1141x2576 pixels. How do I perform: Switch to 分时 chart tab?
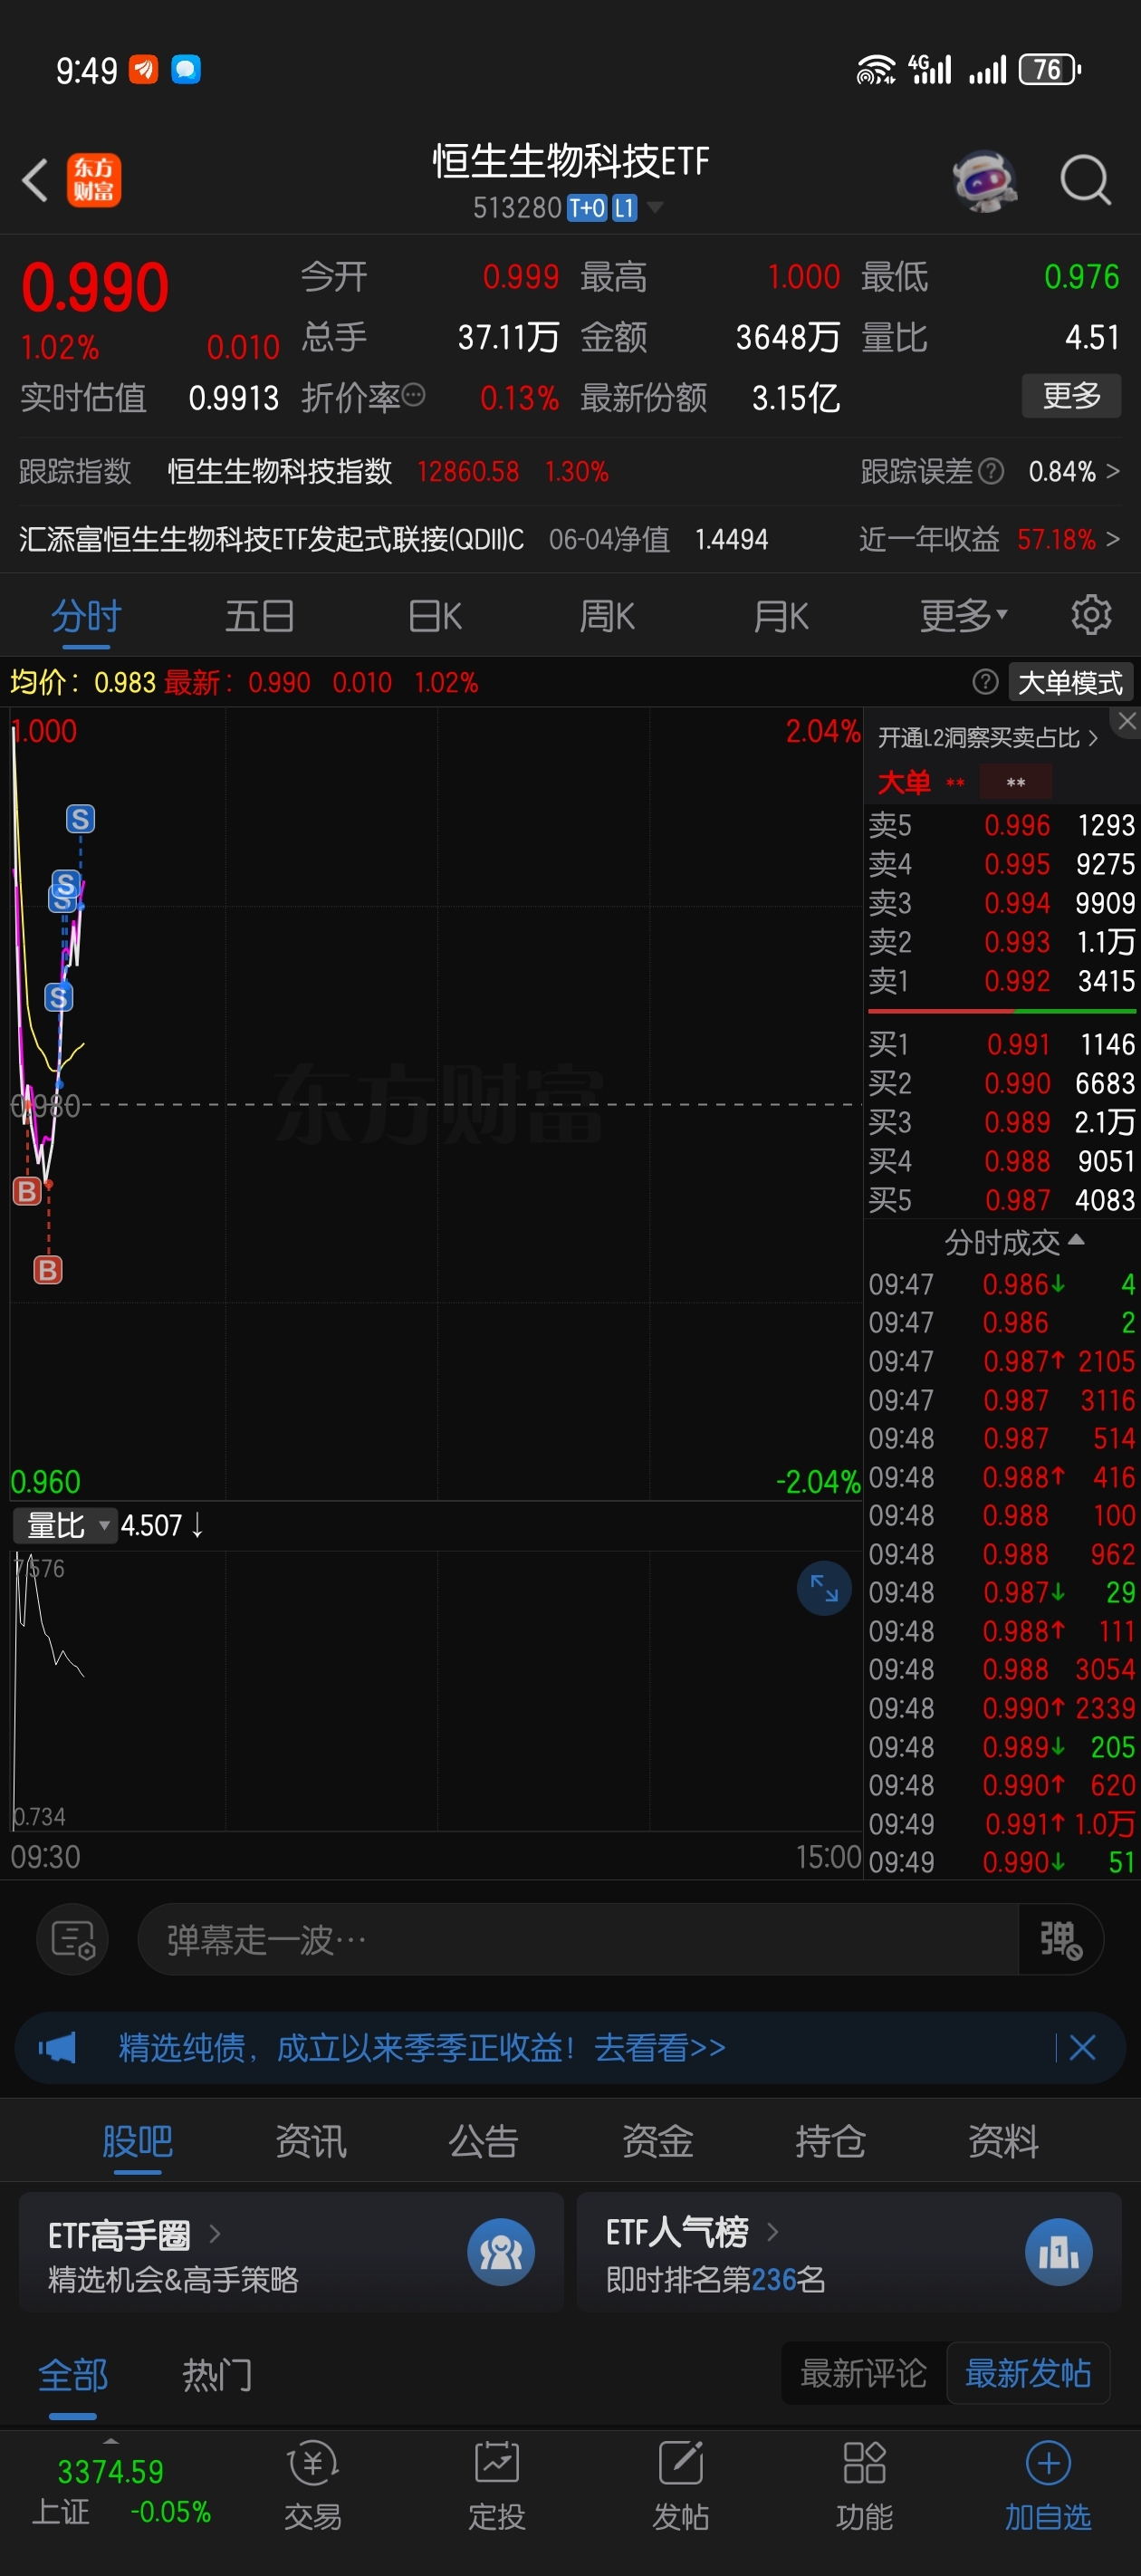pyautogui.click(x=86, y=615)
